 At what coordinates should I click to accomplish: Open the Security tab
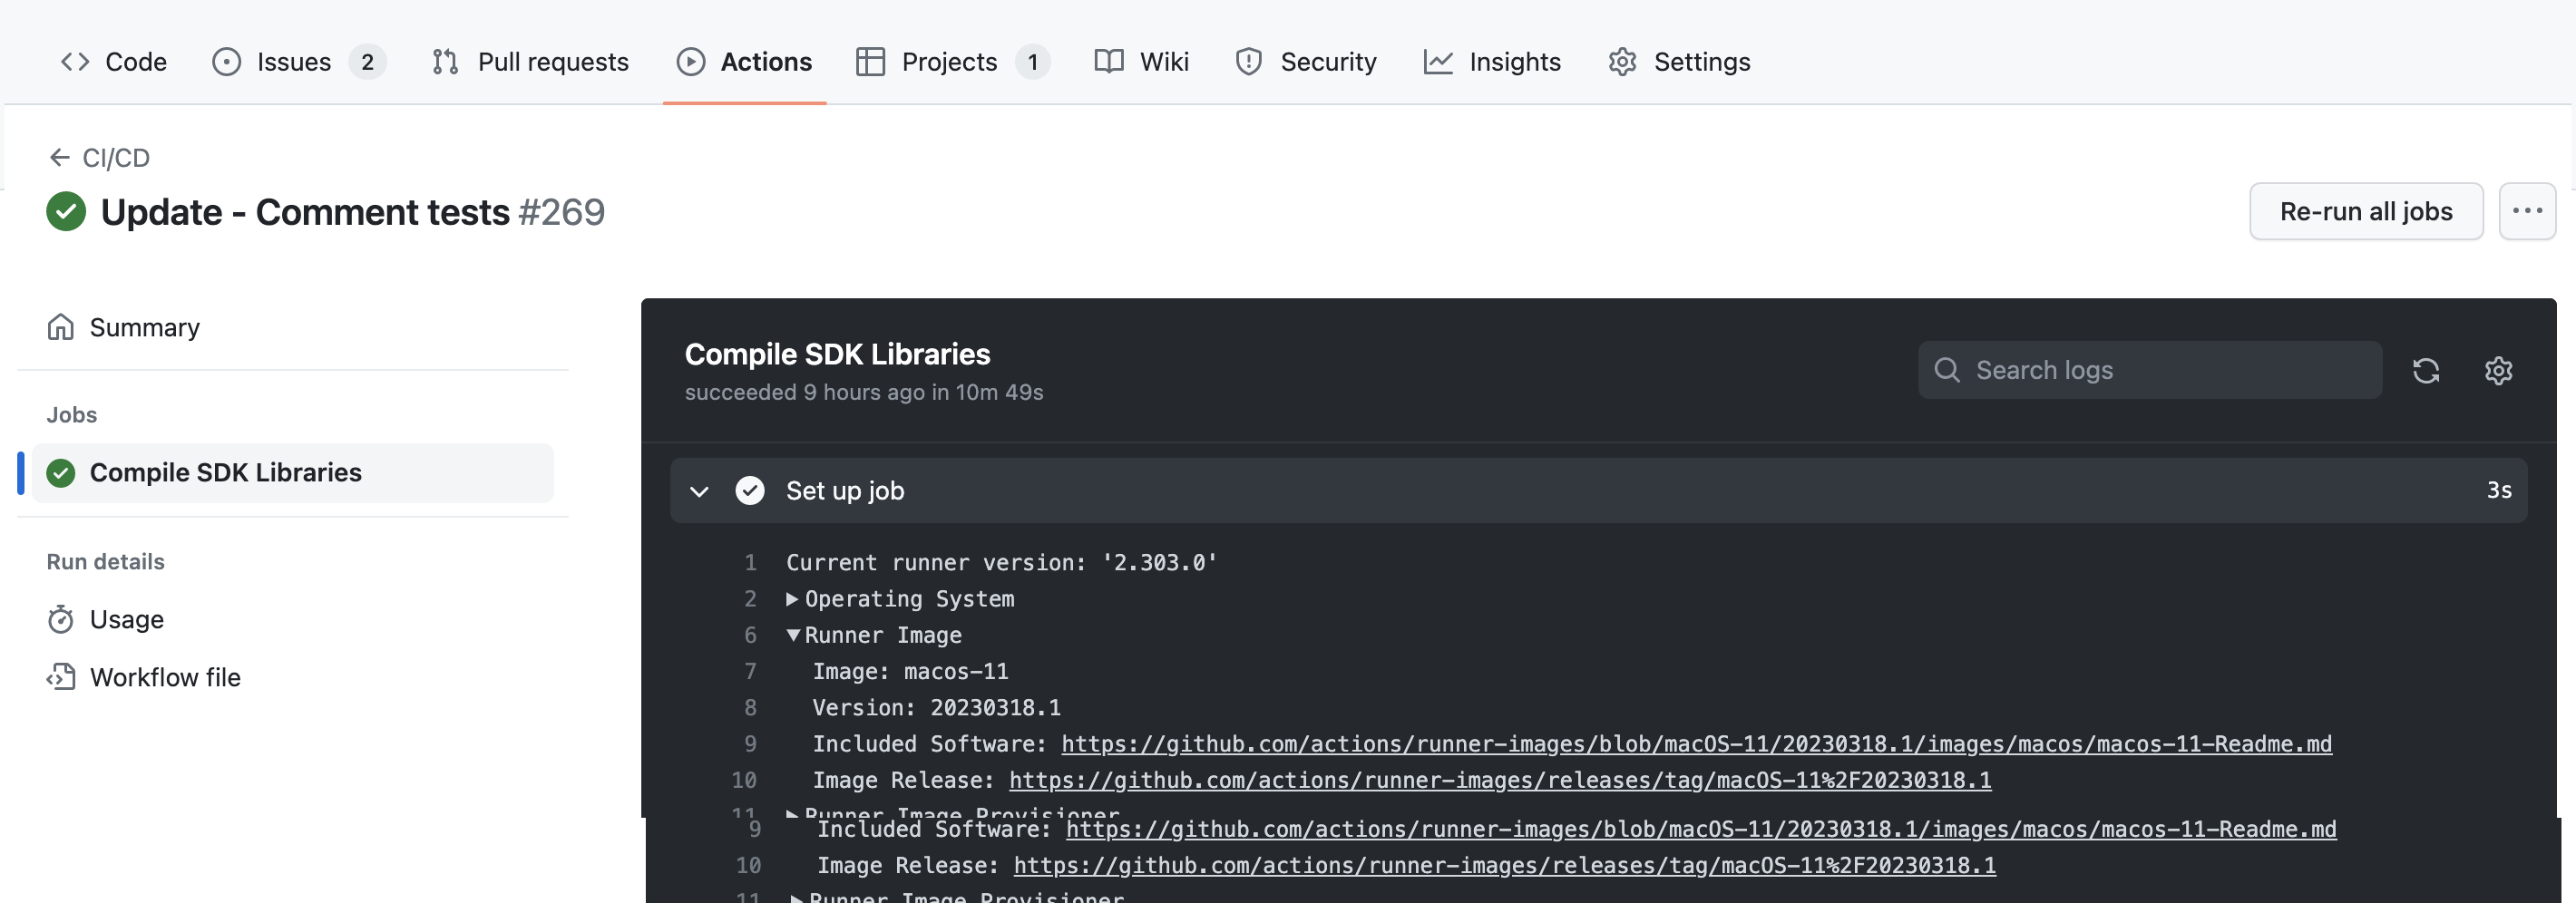(1306, 62)
